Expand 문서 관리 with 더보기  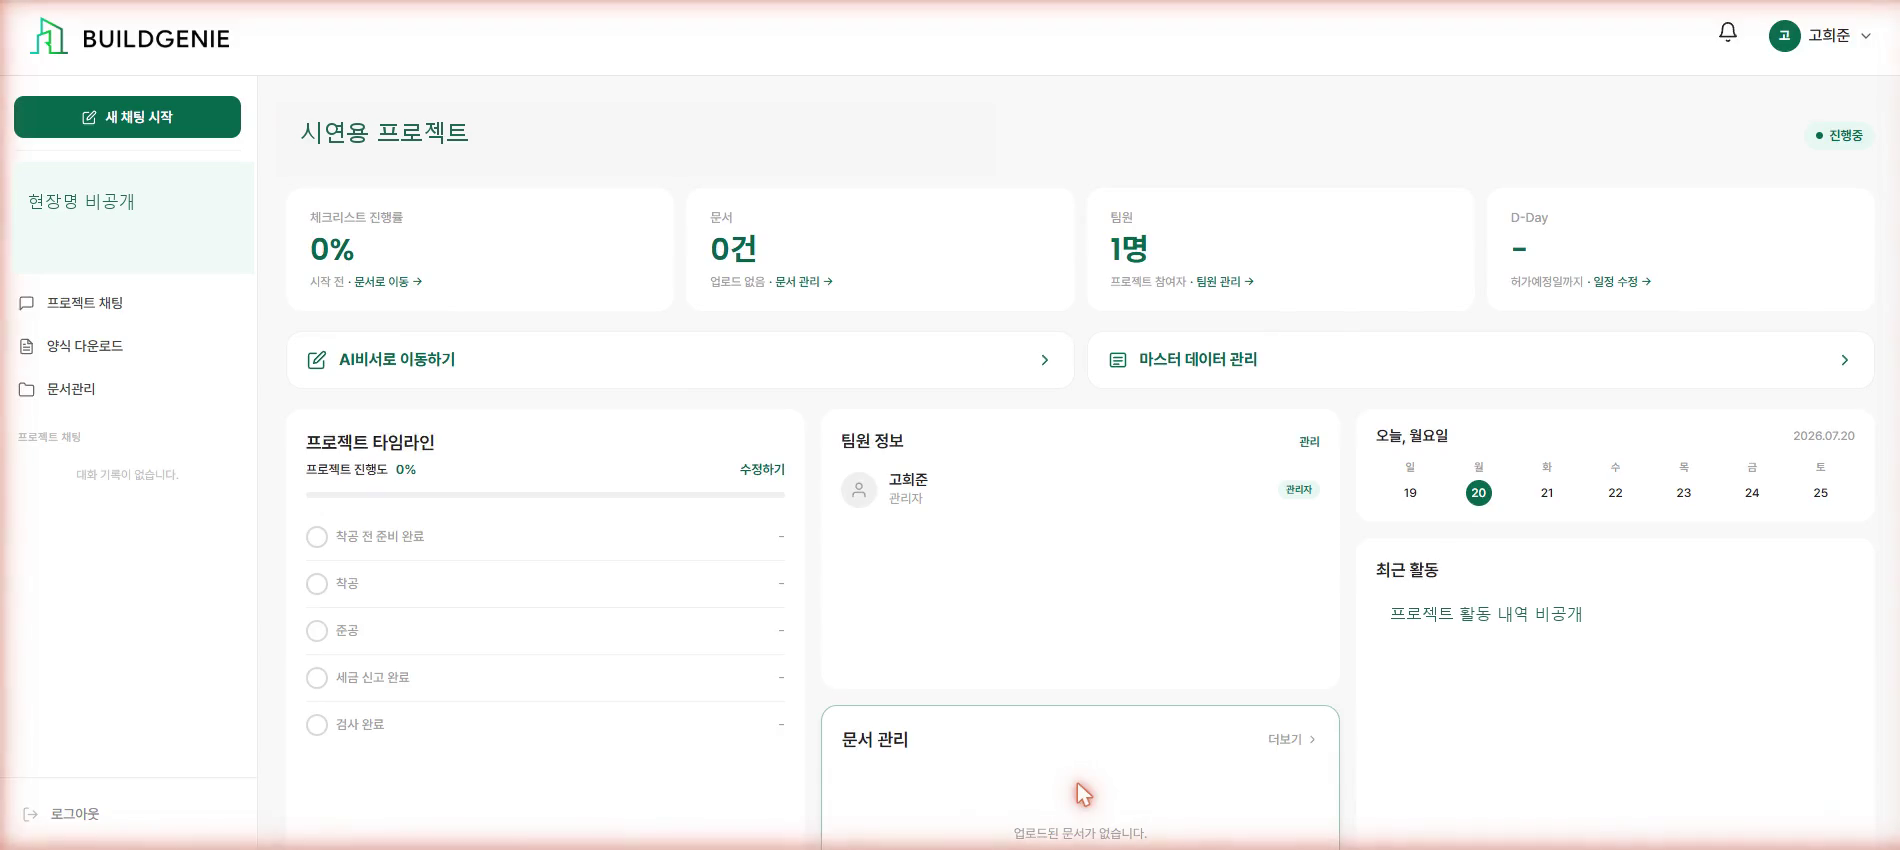pyautogui.click(x=1292, y=739)
